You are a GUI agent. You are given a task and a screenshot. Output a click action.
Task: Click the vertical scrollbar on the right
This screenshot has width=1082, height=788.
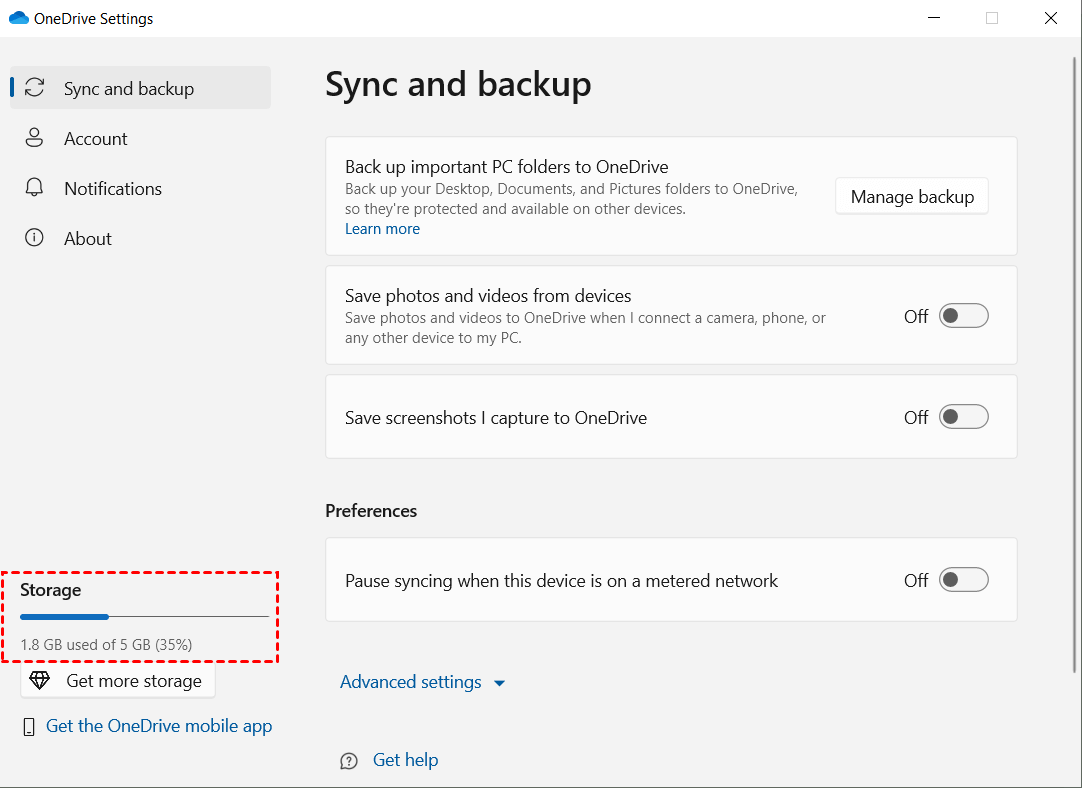click(1074, 364)
